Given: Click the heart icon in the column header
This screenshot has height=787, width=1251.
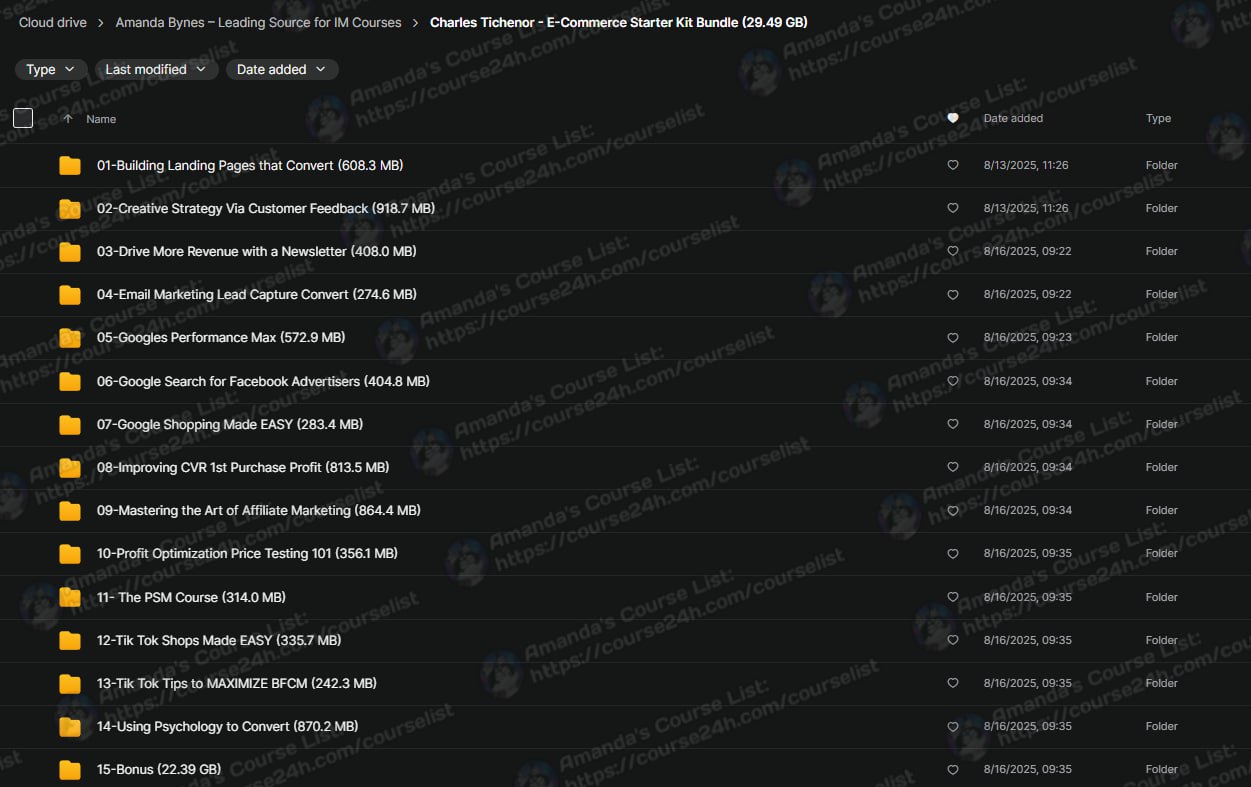Looking at the screenshot, I should pos(953,119).
